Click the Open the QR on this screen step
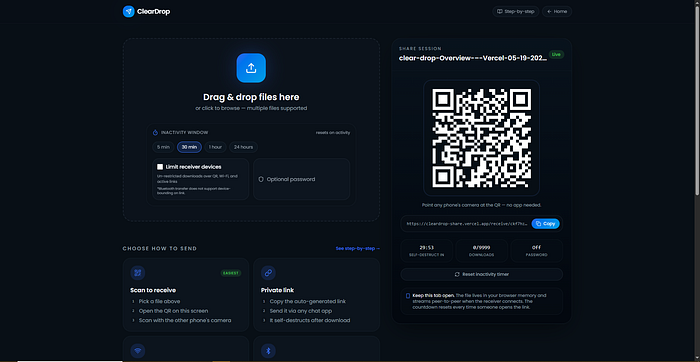 tap(174, 311)
